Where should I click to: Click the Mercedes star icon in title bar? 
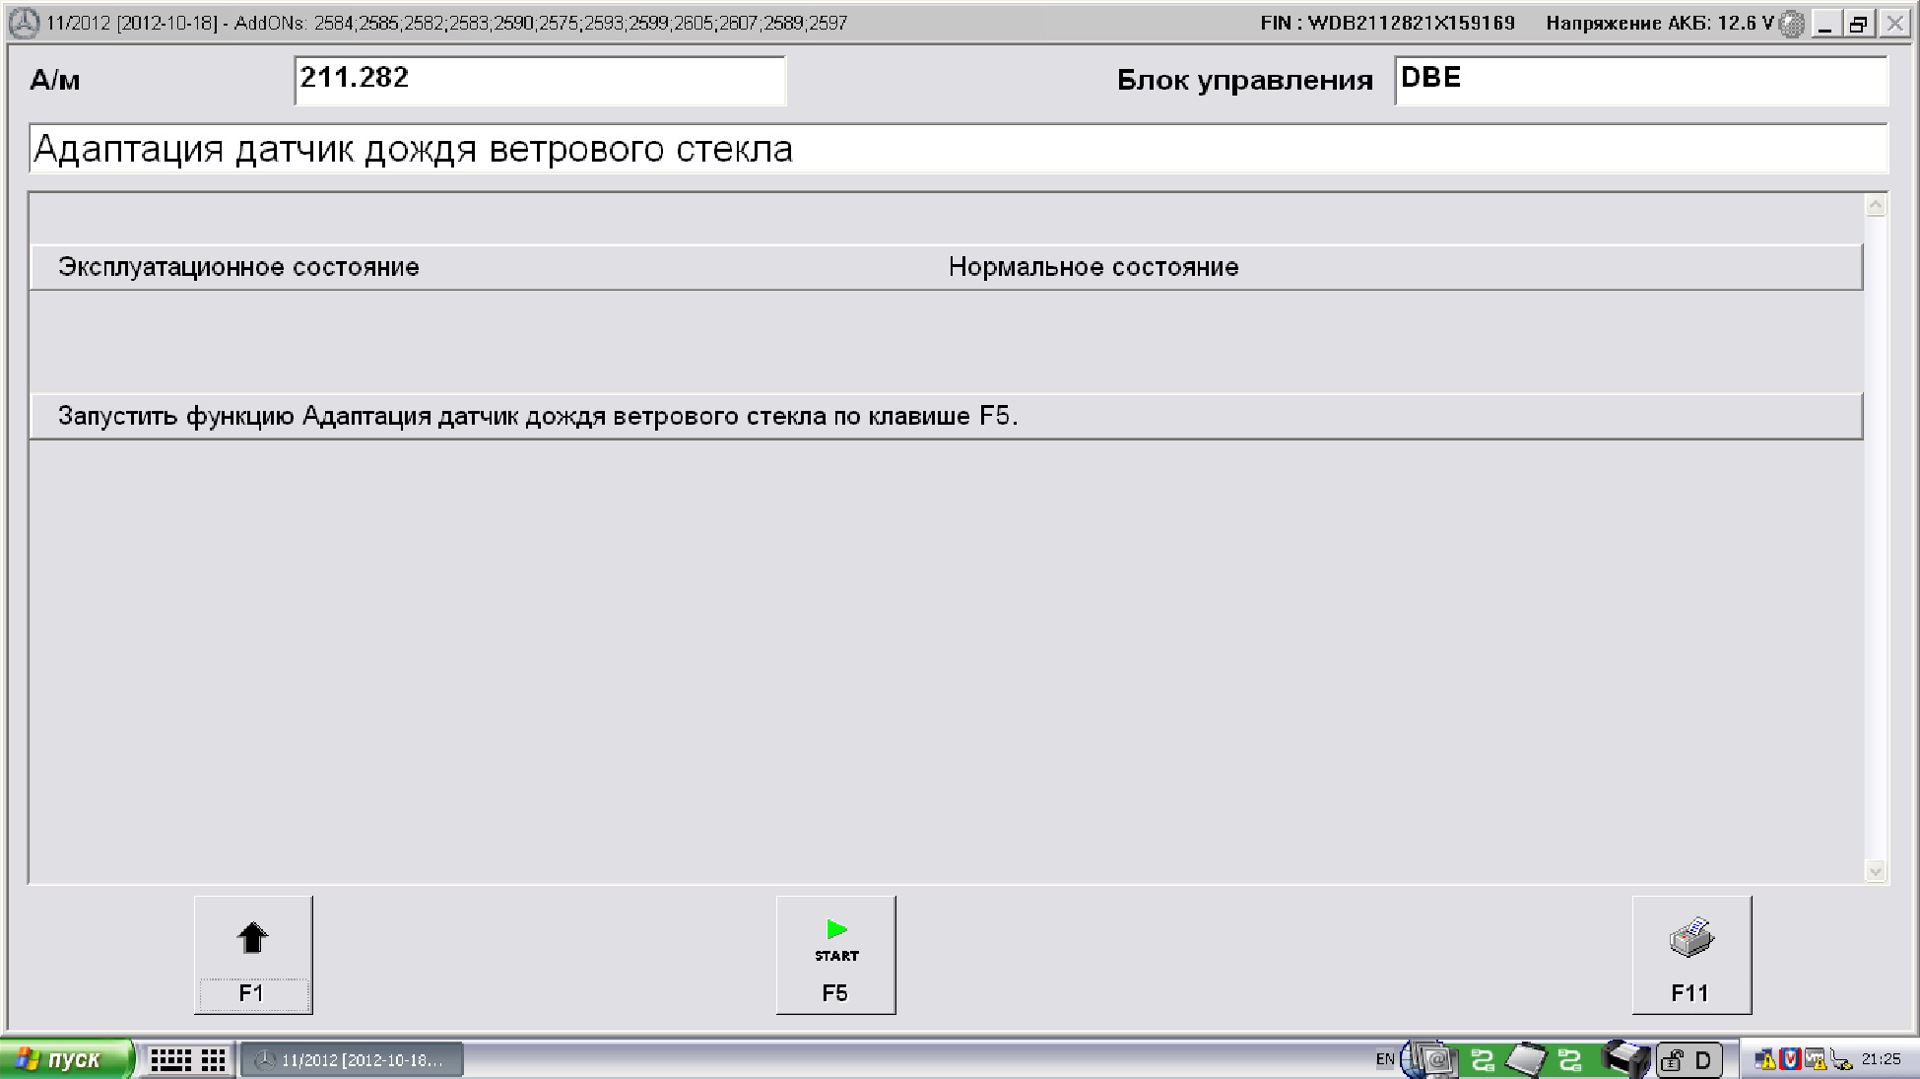click(23, 23)
